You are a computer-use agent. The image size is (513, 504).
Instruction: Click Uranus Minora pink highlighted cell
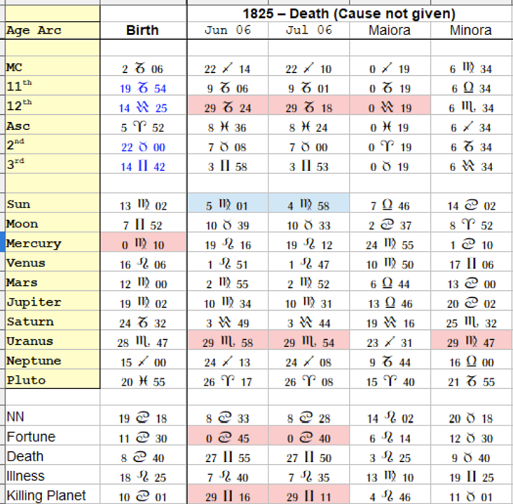(471, 340)
